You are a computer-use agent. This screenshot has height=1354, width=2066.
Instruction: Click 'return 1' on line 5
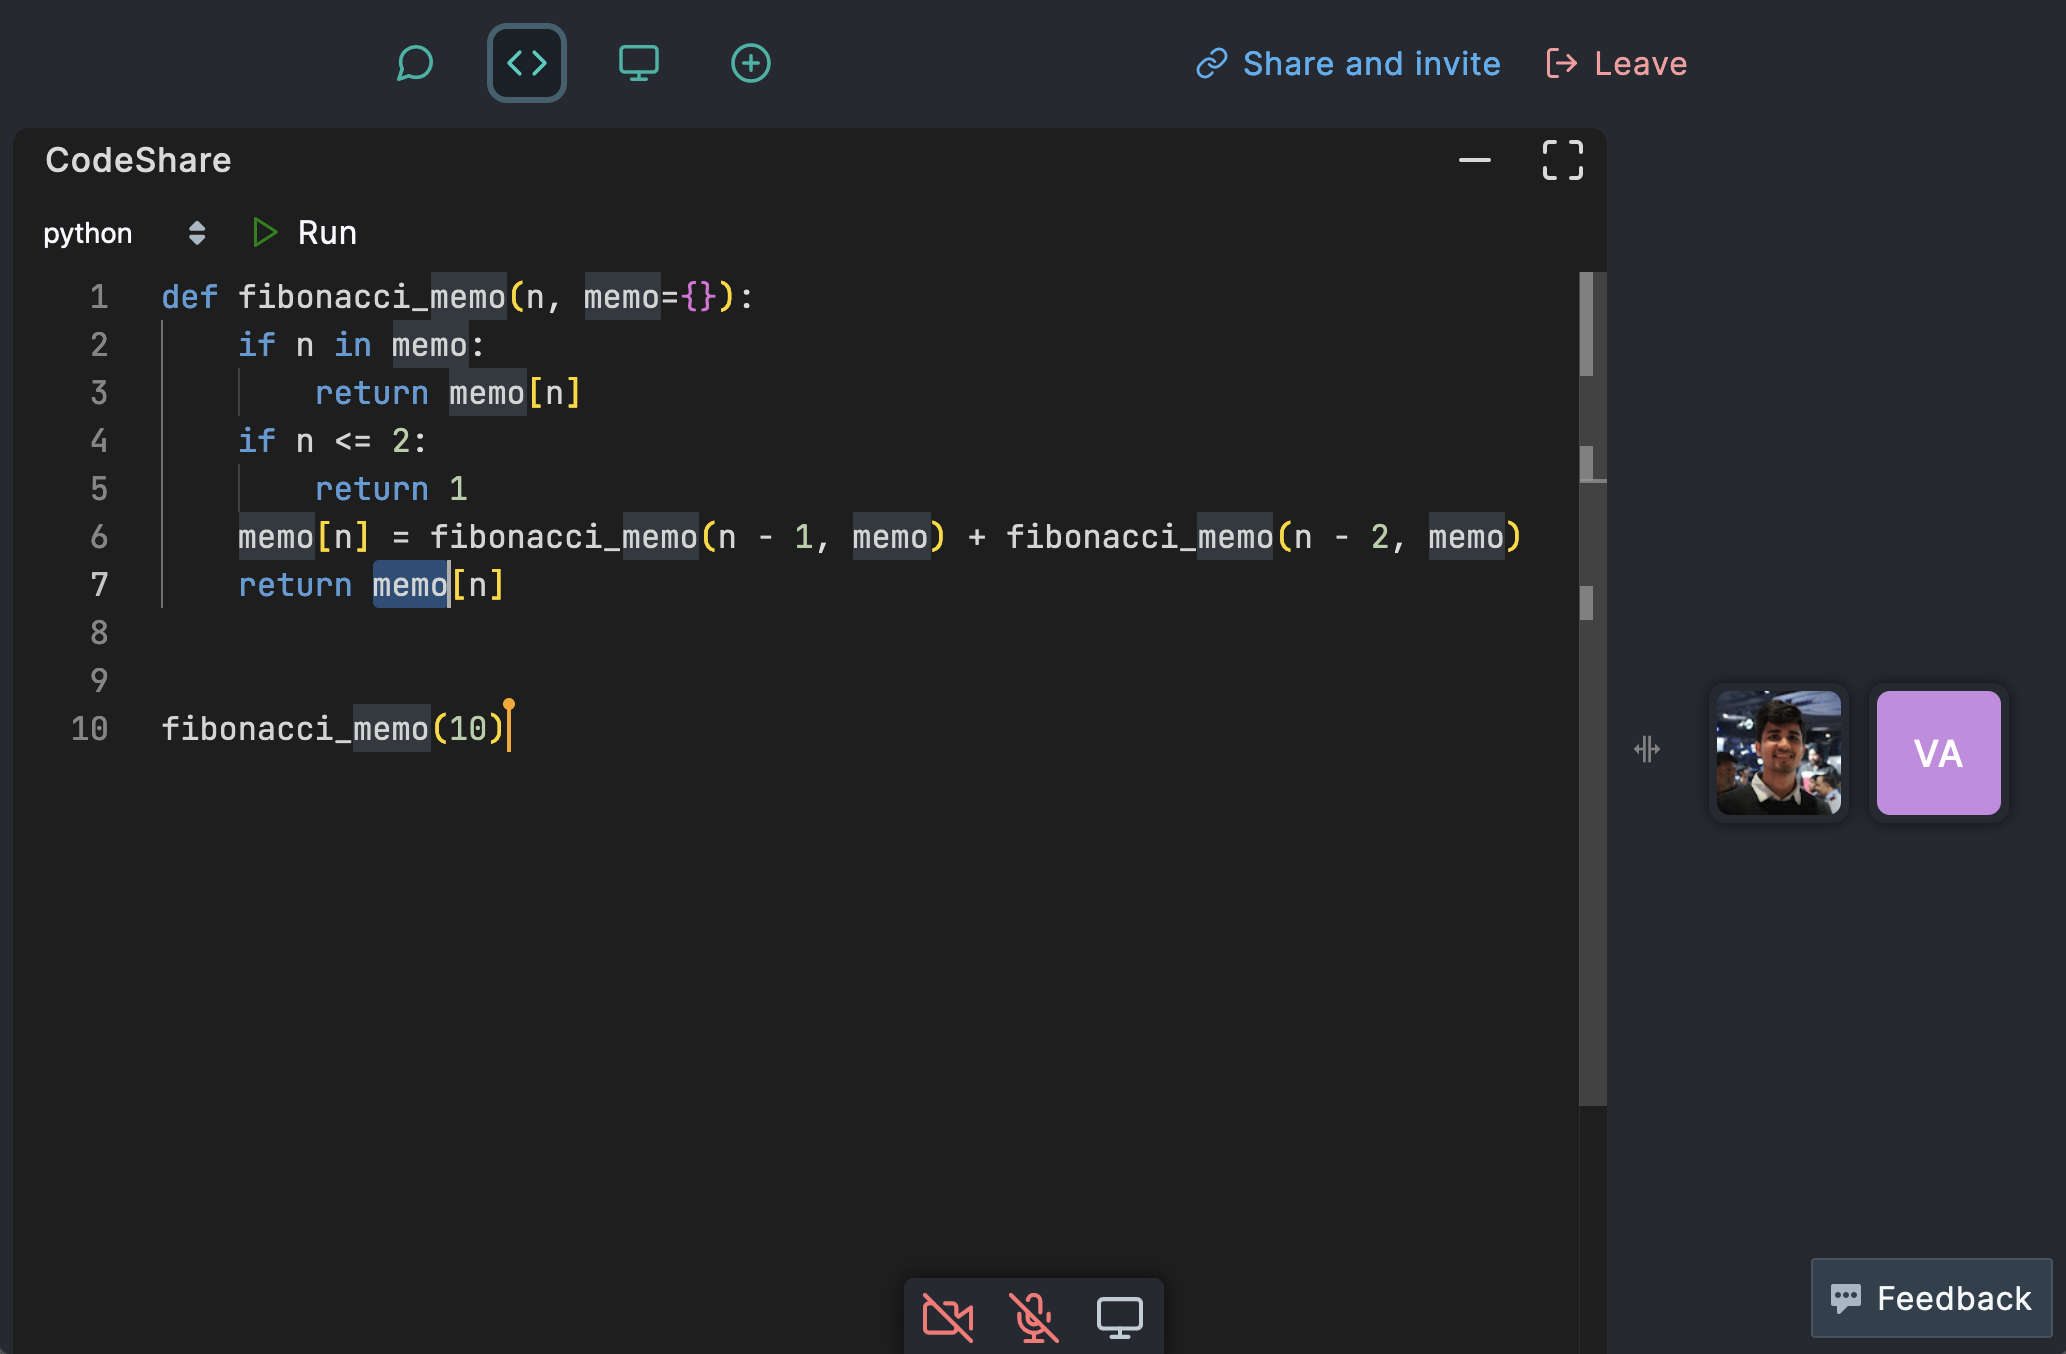point(391,489)
